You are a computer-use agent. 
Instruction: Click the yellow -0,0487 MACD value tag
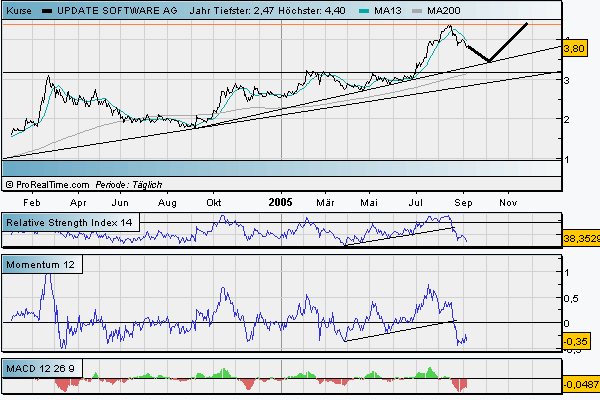(581, 384)
